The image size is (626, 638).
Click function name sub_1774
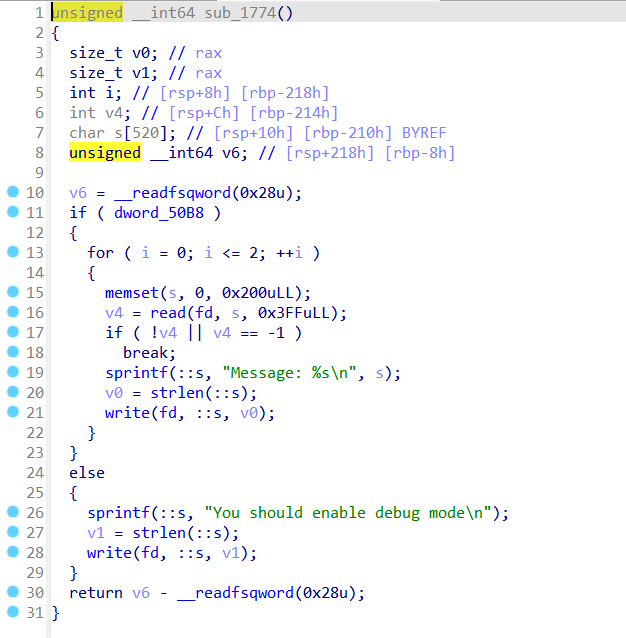240,13
